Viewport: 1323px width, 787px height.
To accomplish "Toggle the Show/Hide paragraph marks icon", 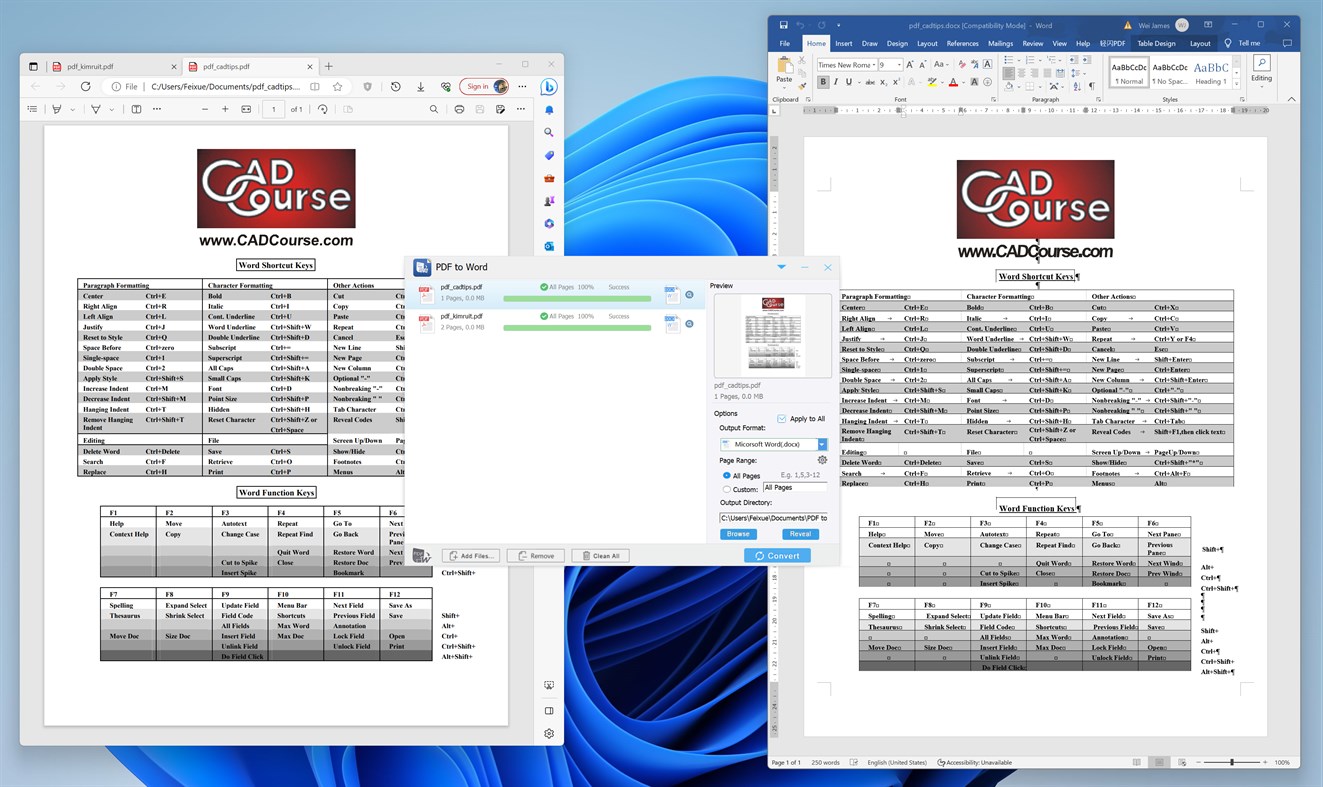I will [1092, 86].
